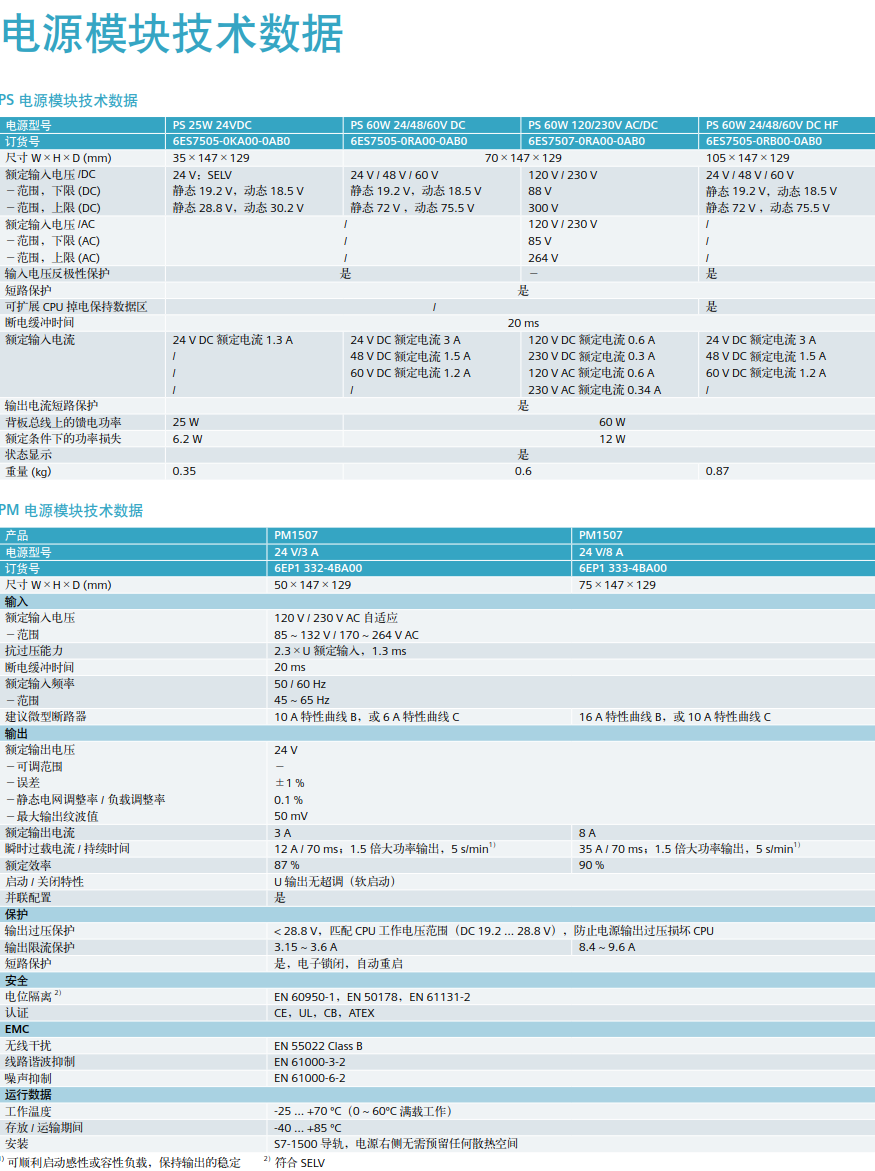Image resolution: width=875 pixels, height=1171 pixels.
Task: Click "24 V DC 额定电流 1.3 A" cell
Action: 233,340
